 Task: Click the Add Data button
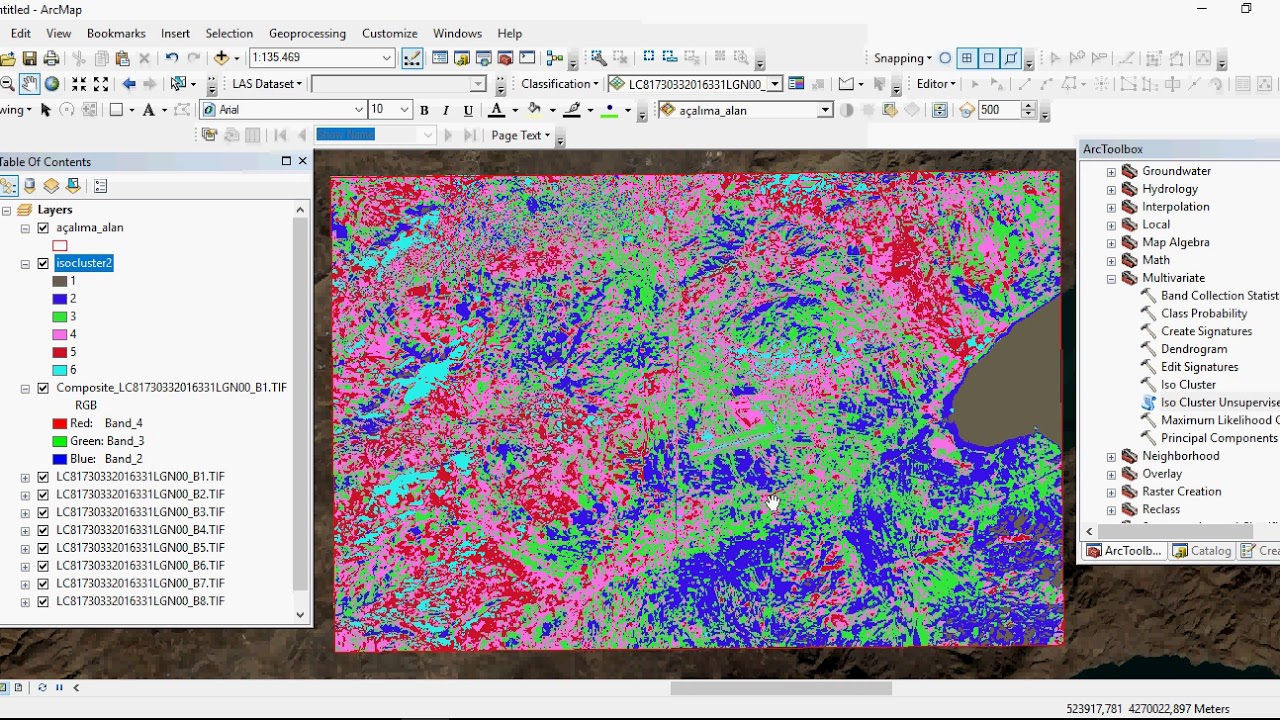pos(221,58)
